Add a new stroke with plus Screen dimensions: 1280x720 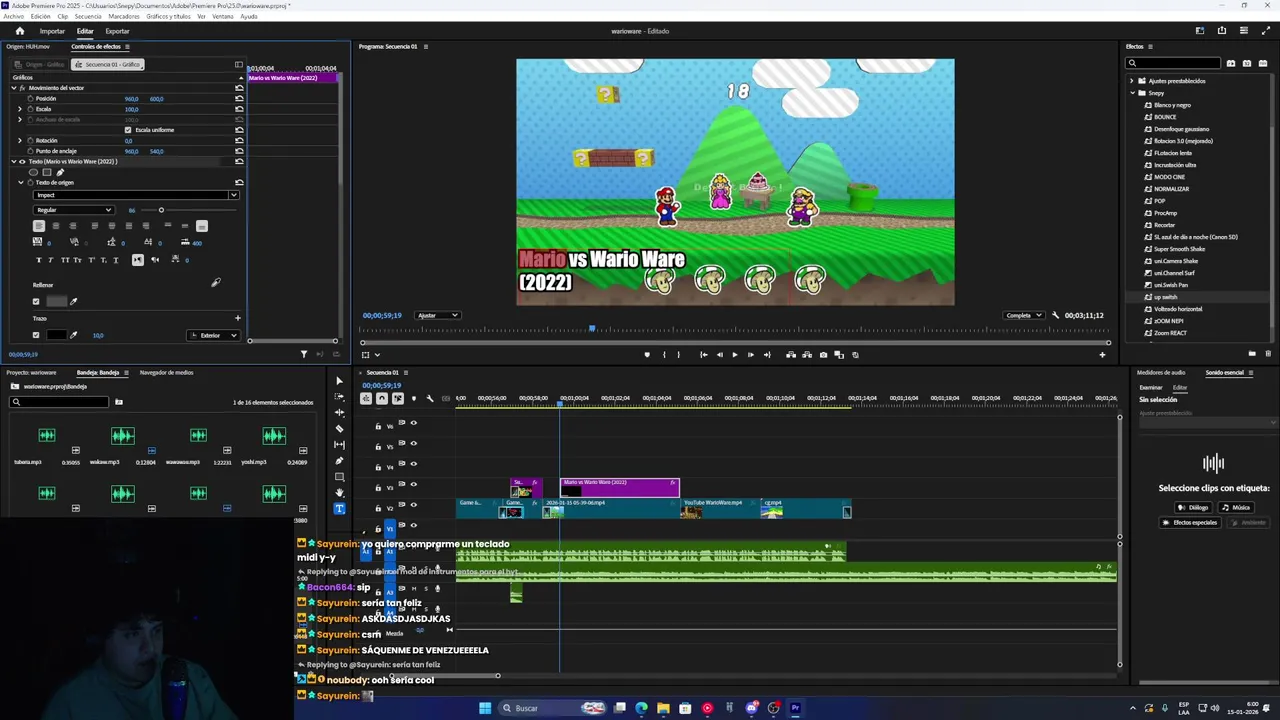237,318
